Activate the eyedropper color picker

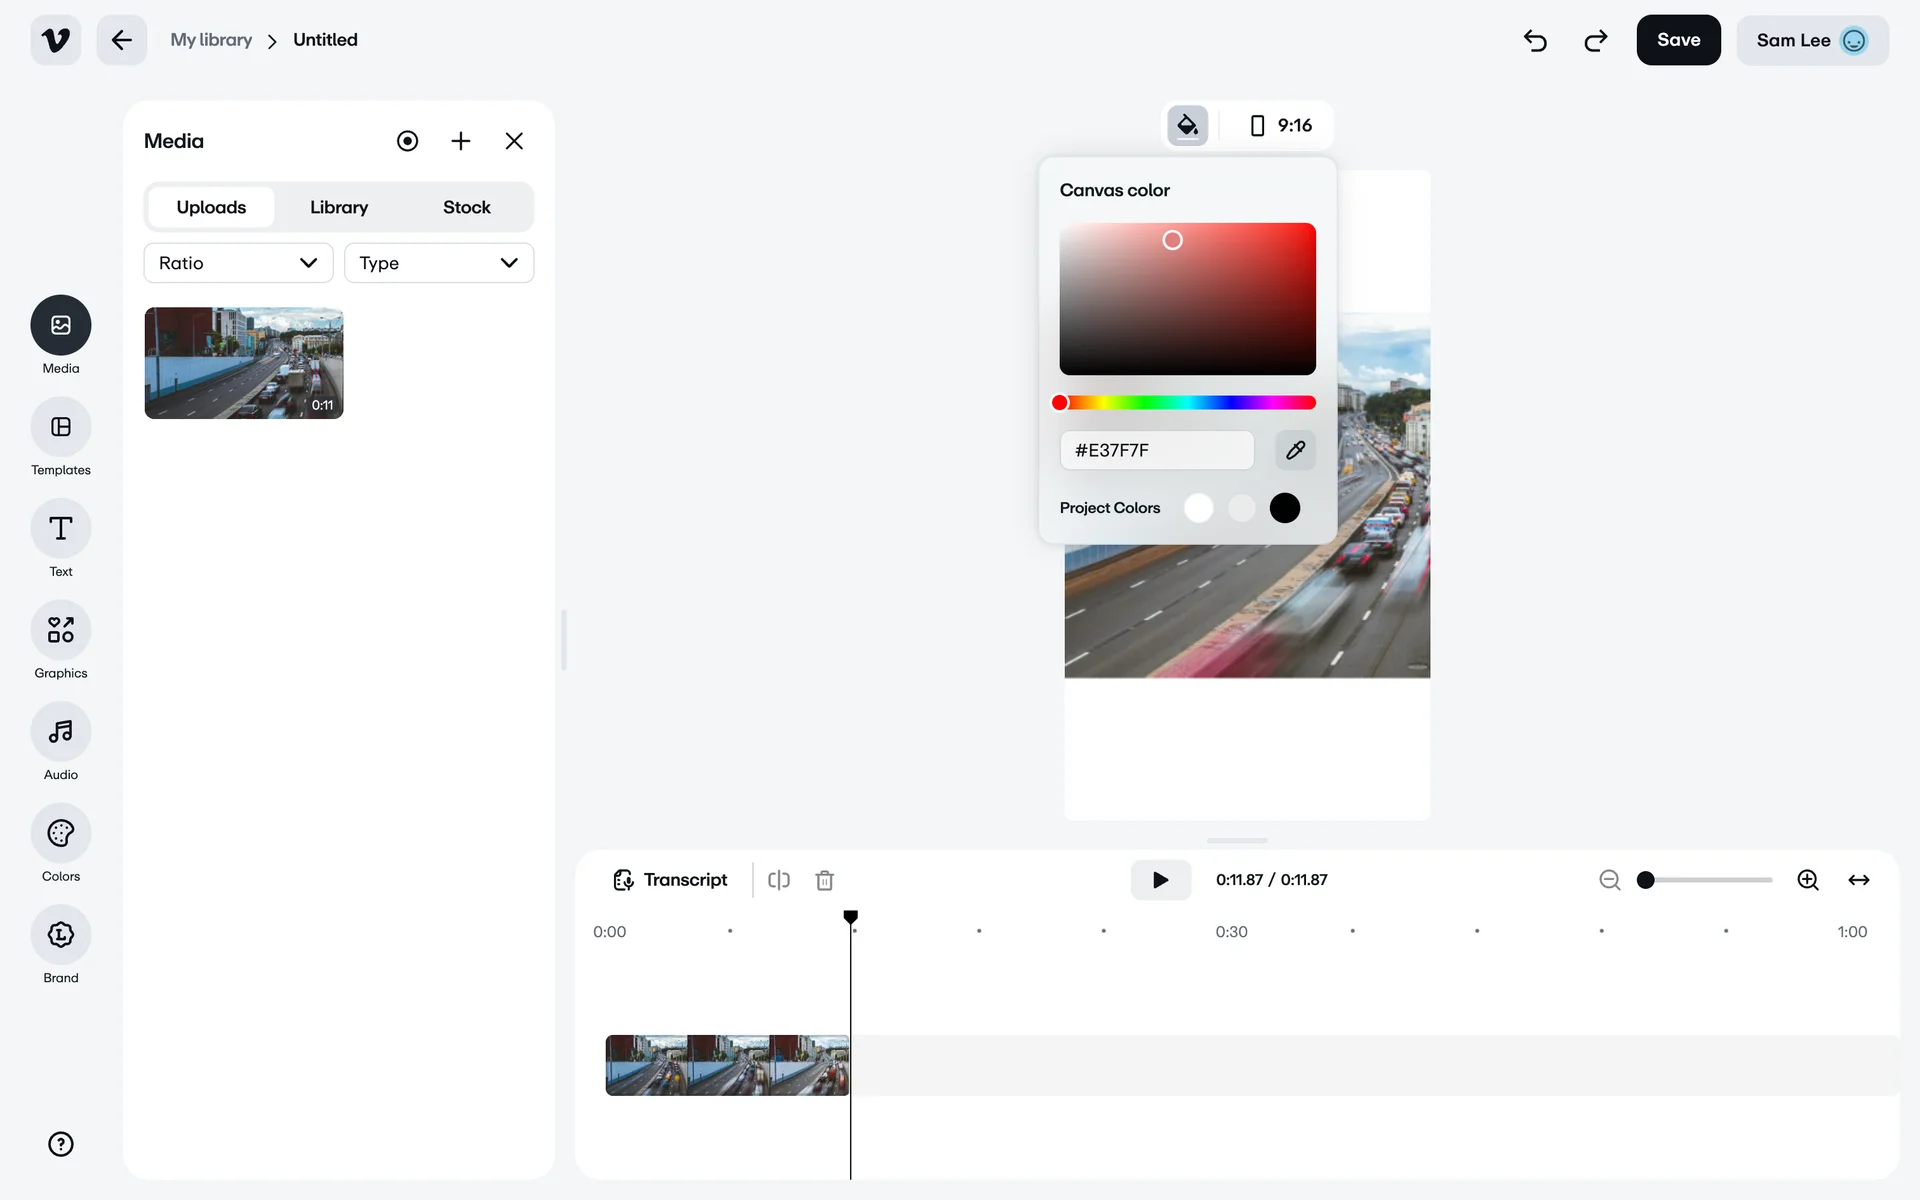pyautogui.click(x=1295, y=450)
